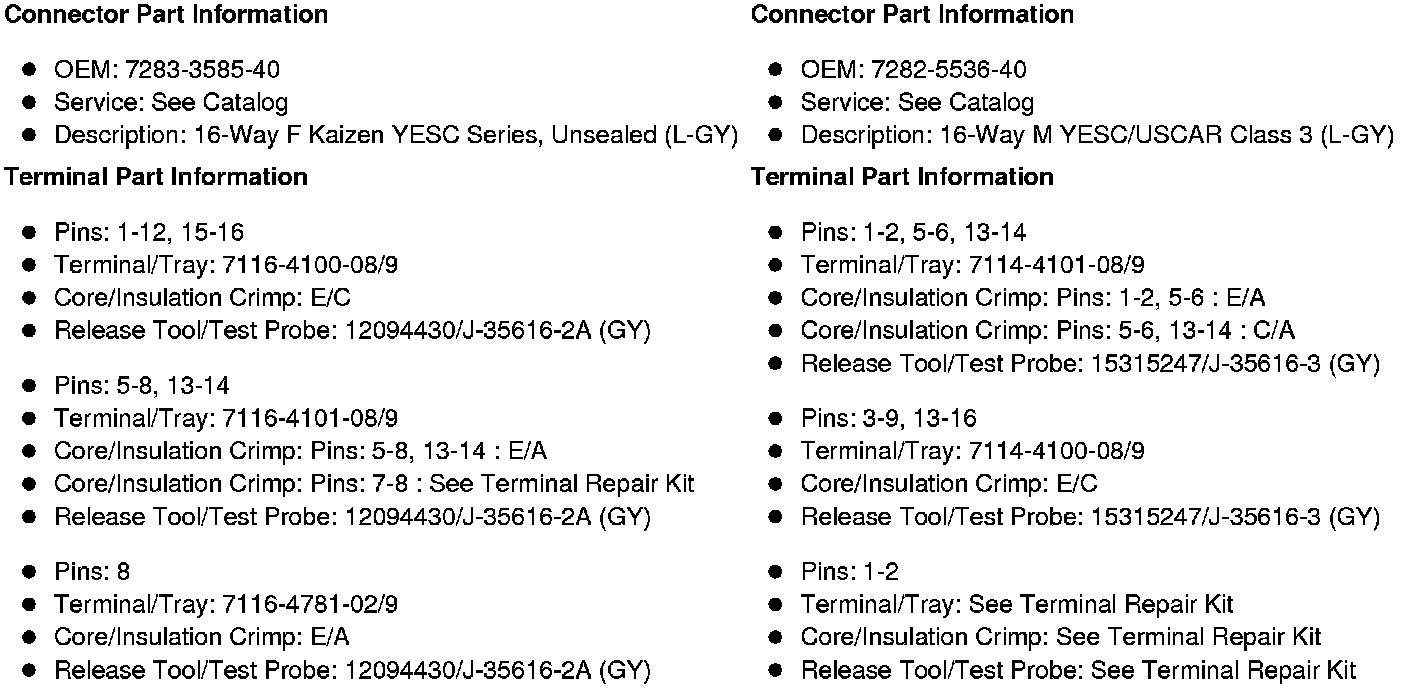Click Release Tool/Test Probe: See Terminal Repair Kit
The image size is (1408, 690).
point(1078,671)
